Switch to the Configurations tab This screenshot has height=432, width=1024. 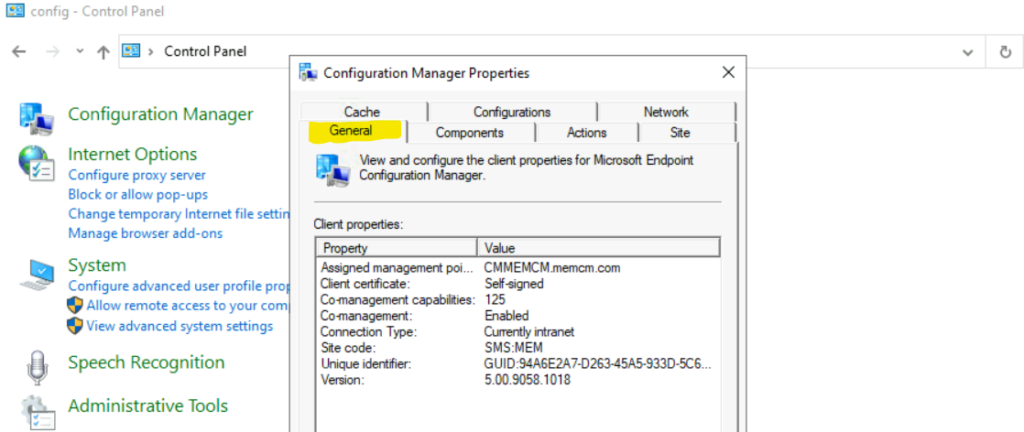512,112
